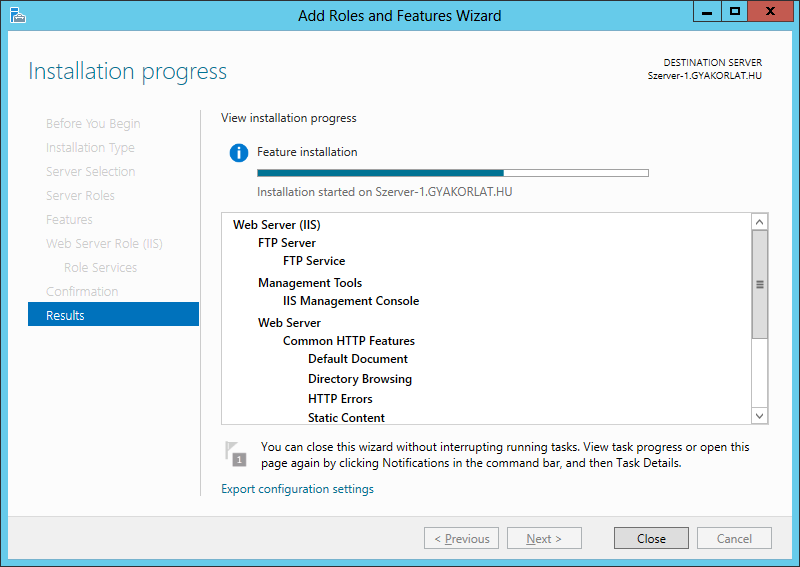Click the wizard icon in the title bar
This screenshot has width=800, height=567.
[17, 15]
